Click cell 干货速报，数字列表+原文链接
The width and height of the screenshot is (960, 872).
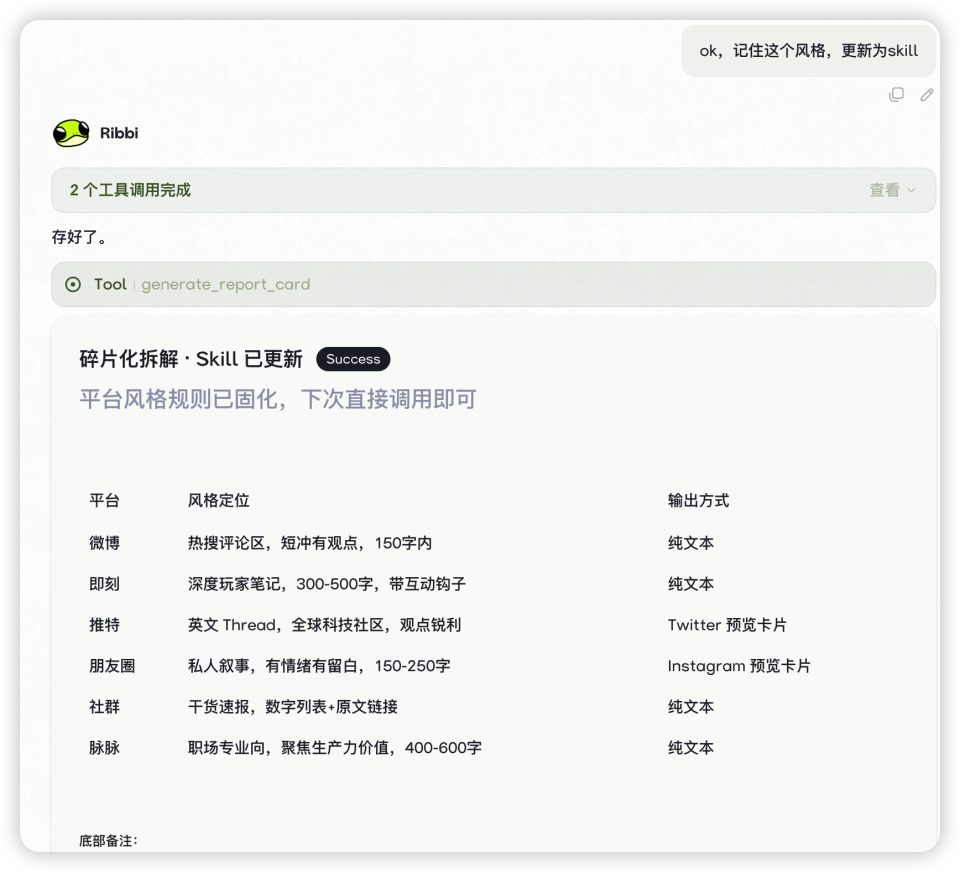(x=293, y=707)
